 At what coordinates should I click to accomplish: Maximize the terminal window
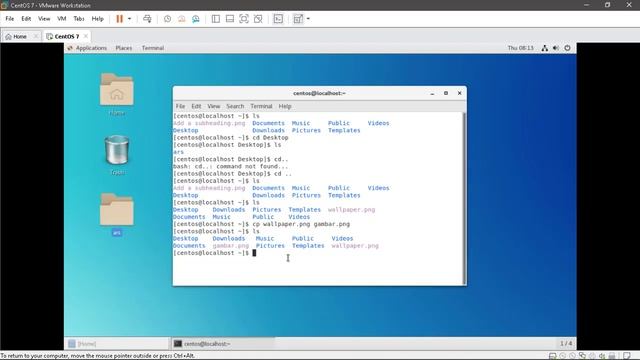point(446,93)
